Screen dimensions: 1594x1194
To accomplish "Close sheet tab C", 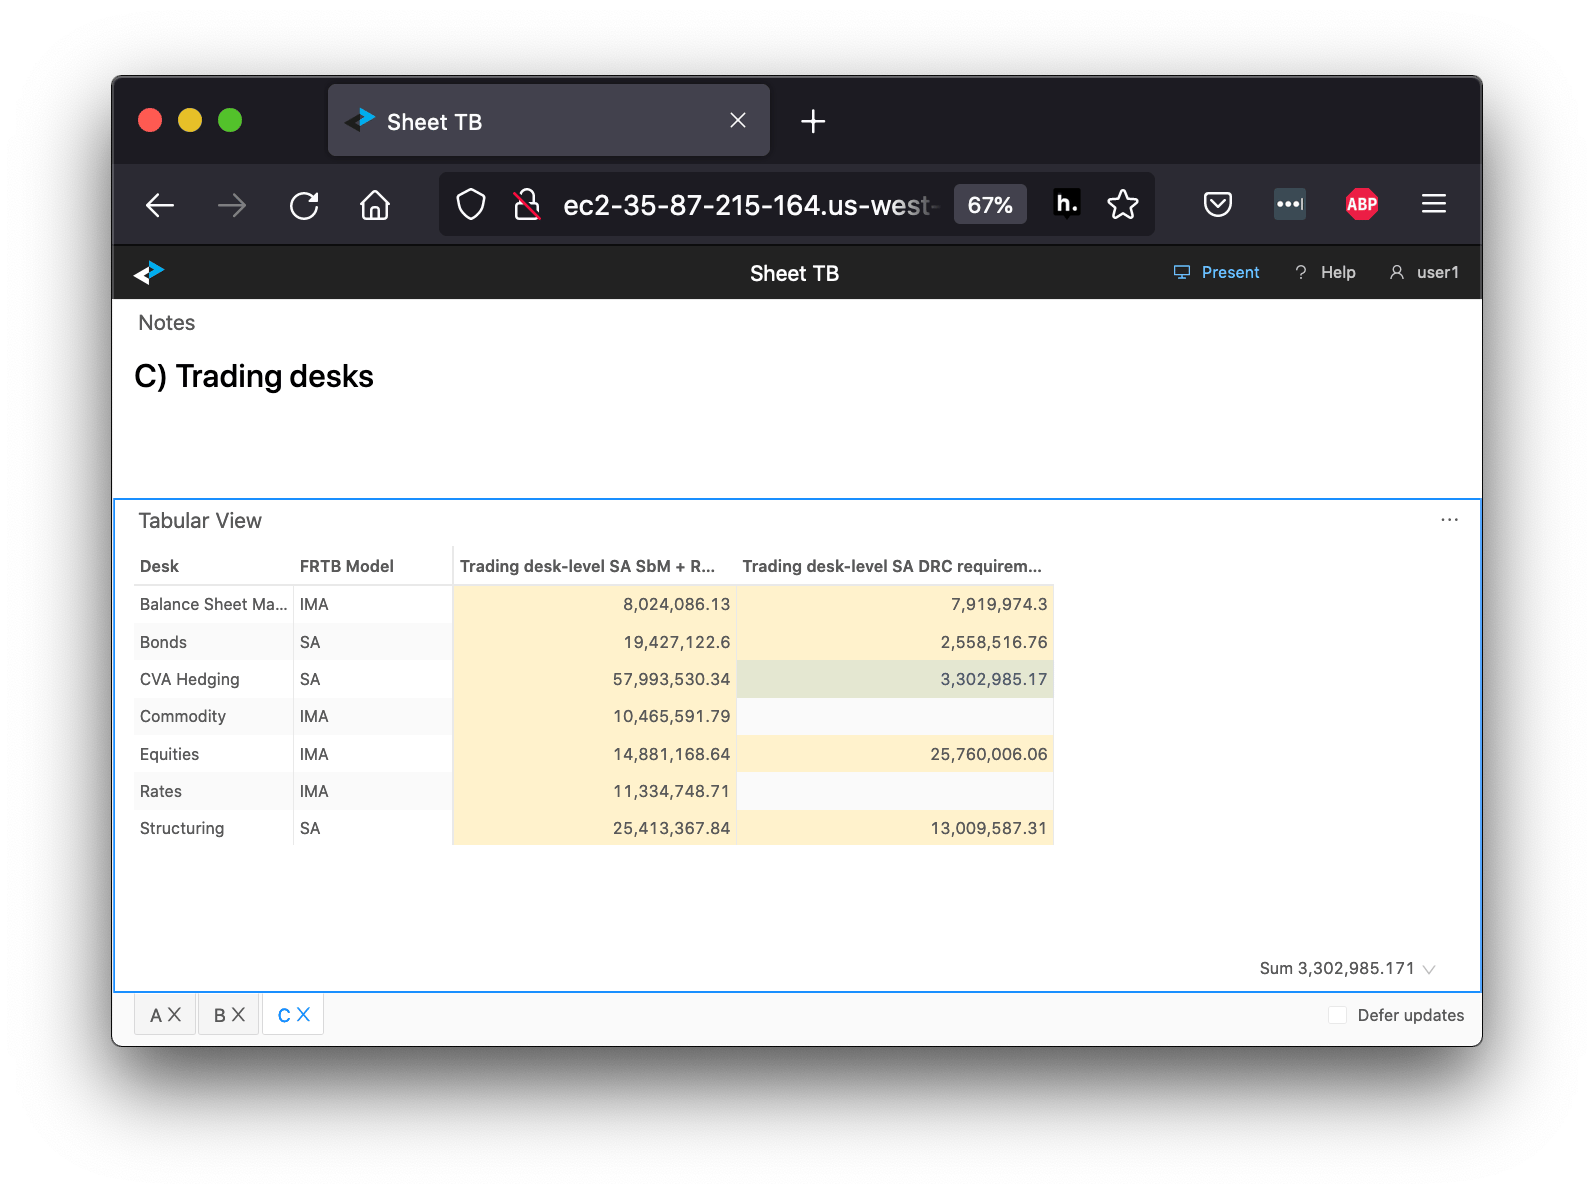I will [303, 1015].
